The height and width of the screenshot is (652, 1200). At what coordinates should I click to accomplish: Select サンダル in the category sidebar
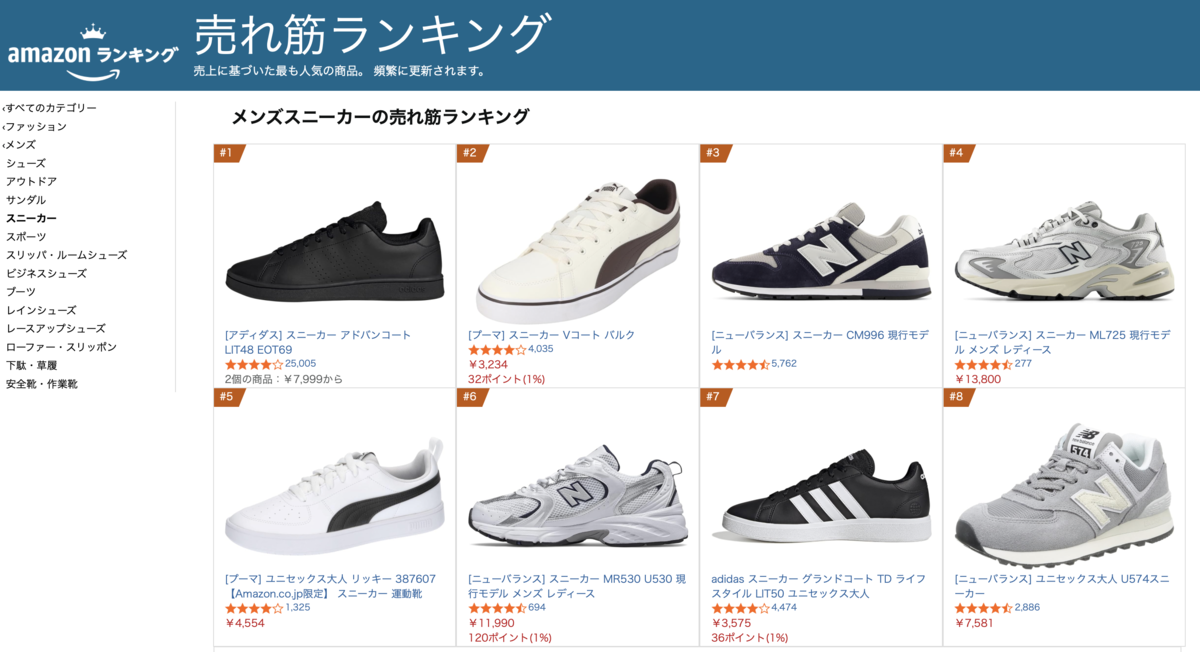(x=26, y=200)
